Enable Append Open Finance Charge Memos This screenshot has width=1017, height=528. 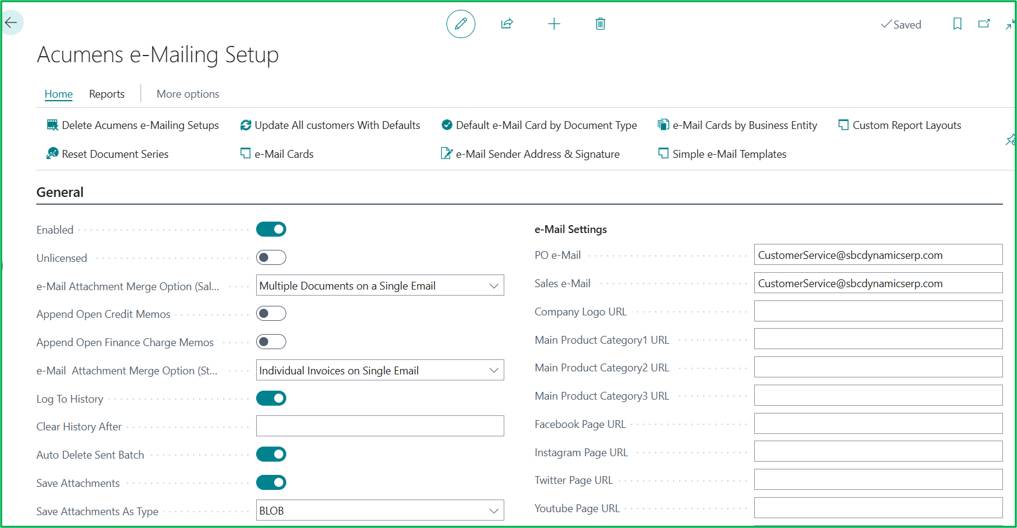coord(271,342)
